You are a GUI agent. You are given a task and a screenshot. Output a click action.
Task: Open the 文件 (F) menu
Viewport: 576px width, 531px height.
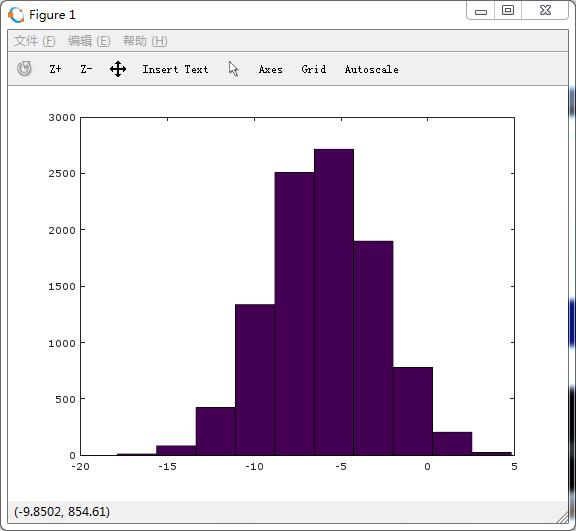35,41
